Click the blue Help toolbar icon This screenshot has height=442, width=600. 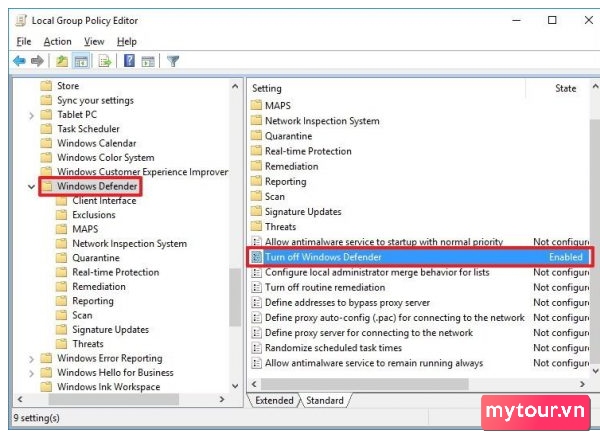click(x=129, y=61)
